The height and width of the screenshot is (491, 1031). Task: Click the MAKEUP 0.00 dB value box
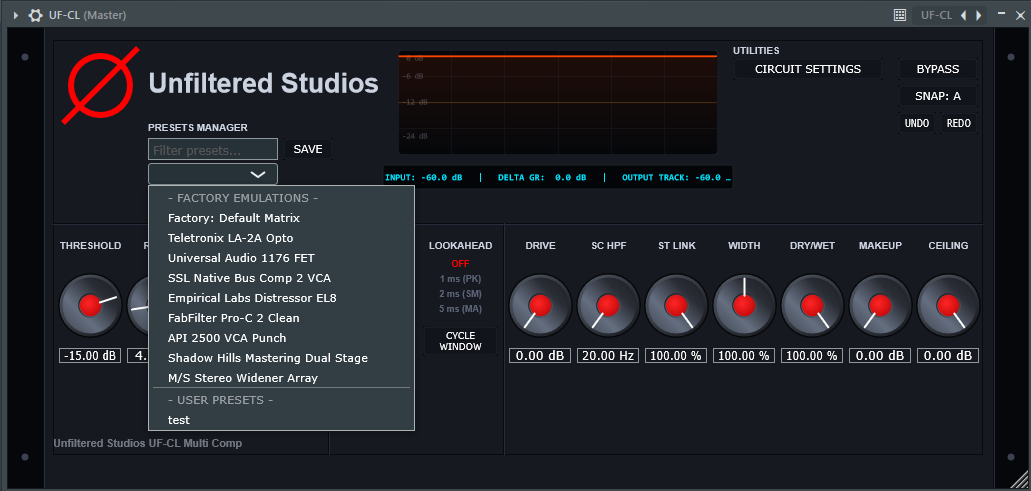tap(880, 356)
